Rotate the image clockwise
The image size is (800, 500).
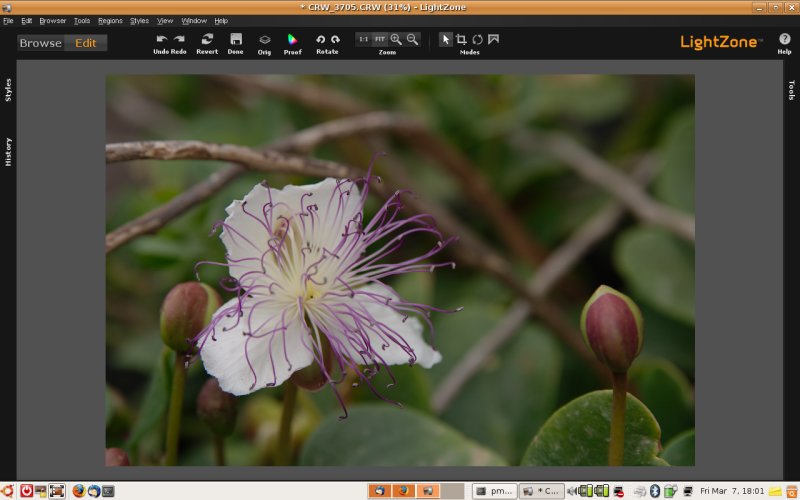tap(335, 39)
